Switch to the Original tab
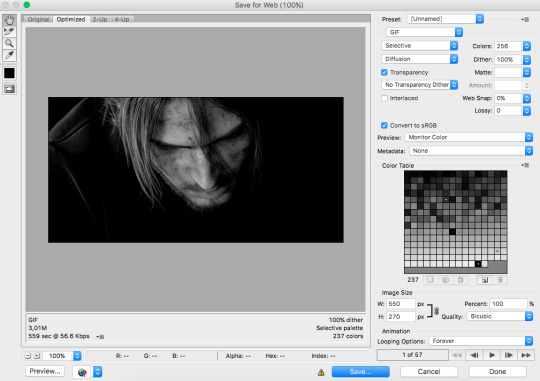Screen dimensions: 540x381 coord(38,19)
